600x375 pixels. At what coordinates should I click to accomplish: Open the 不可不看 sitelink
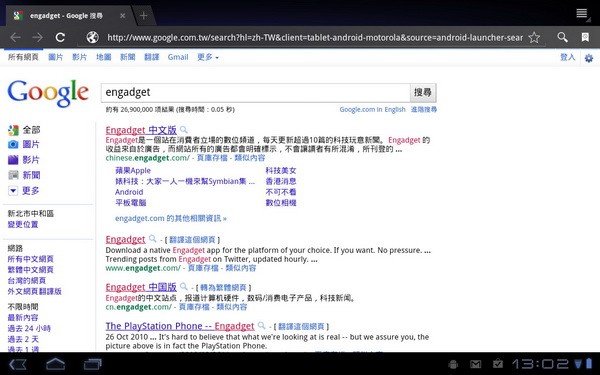(x=281, y=192)
